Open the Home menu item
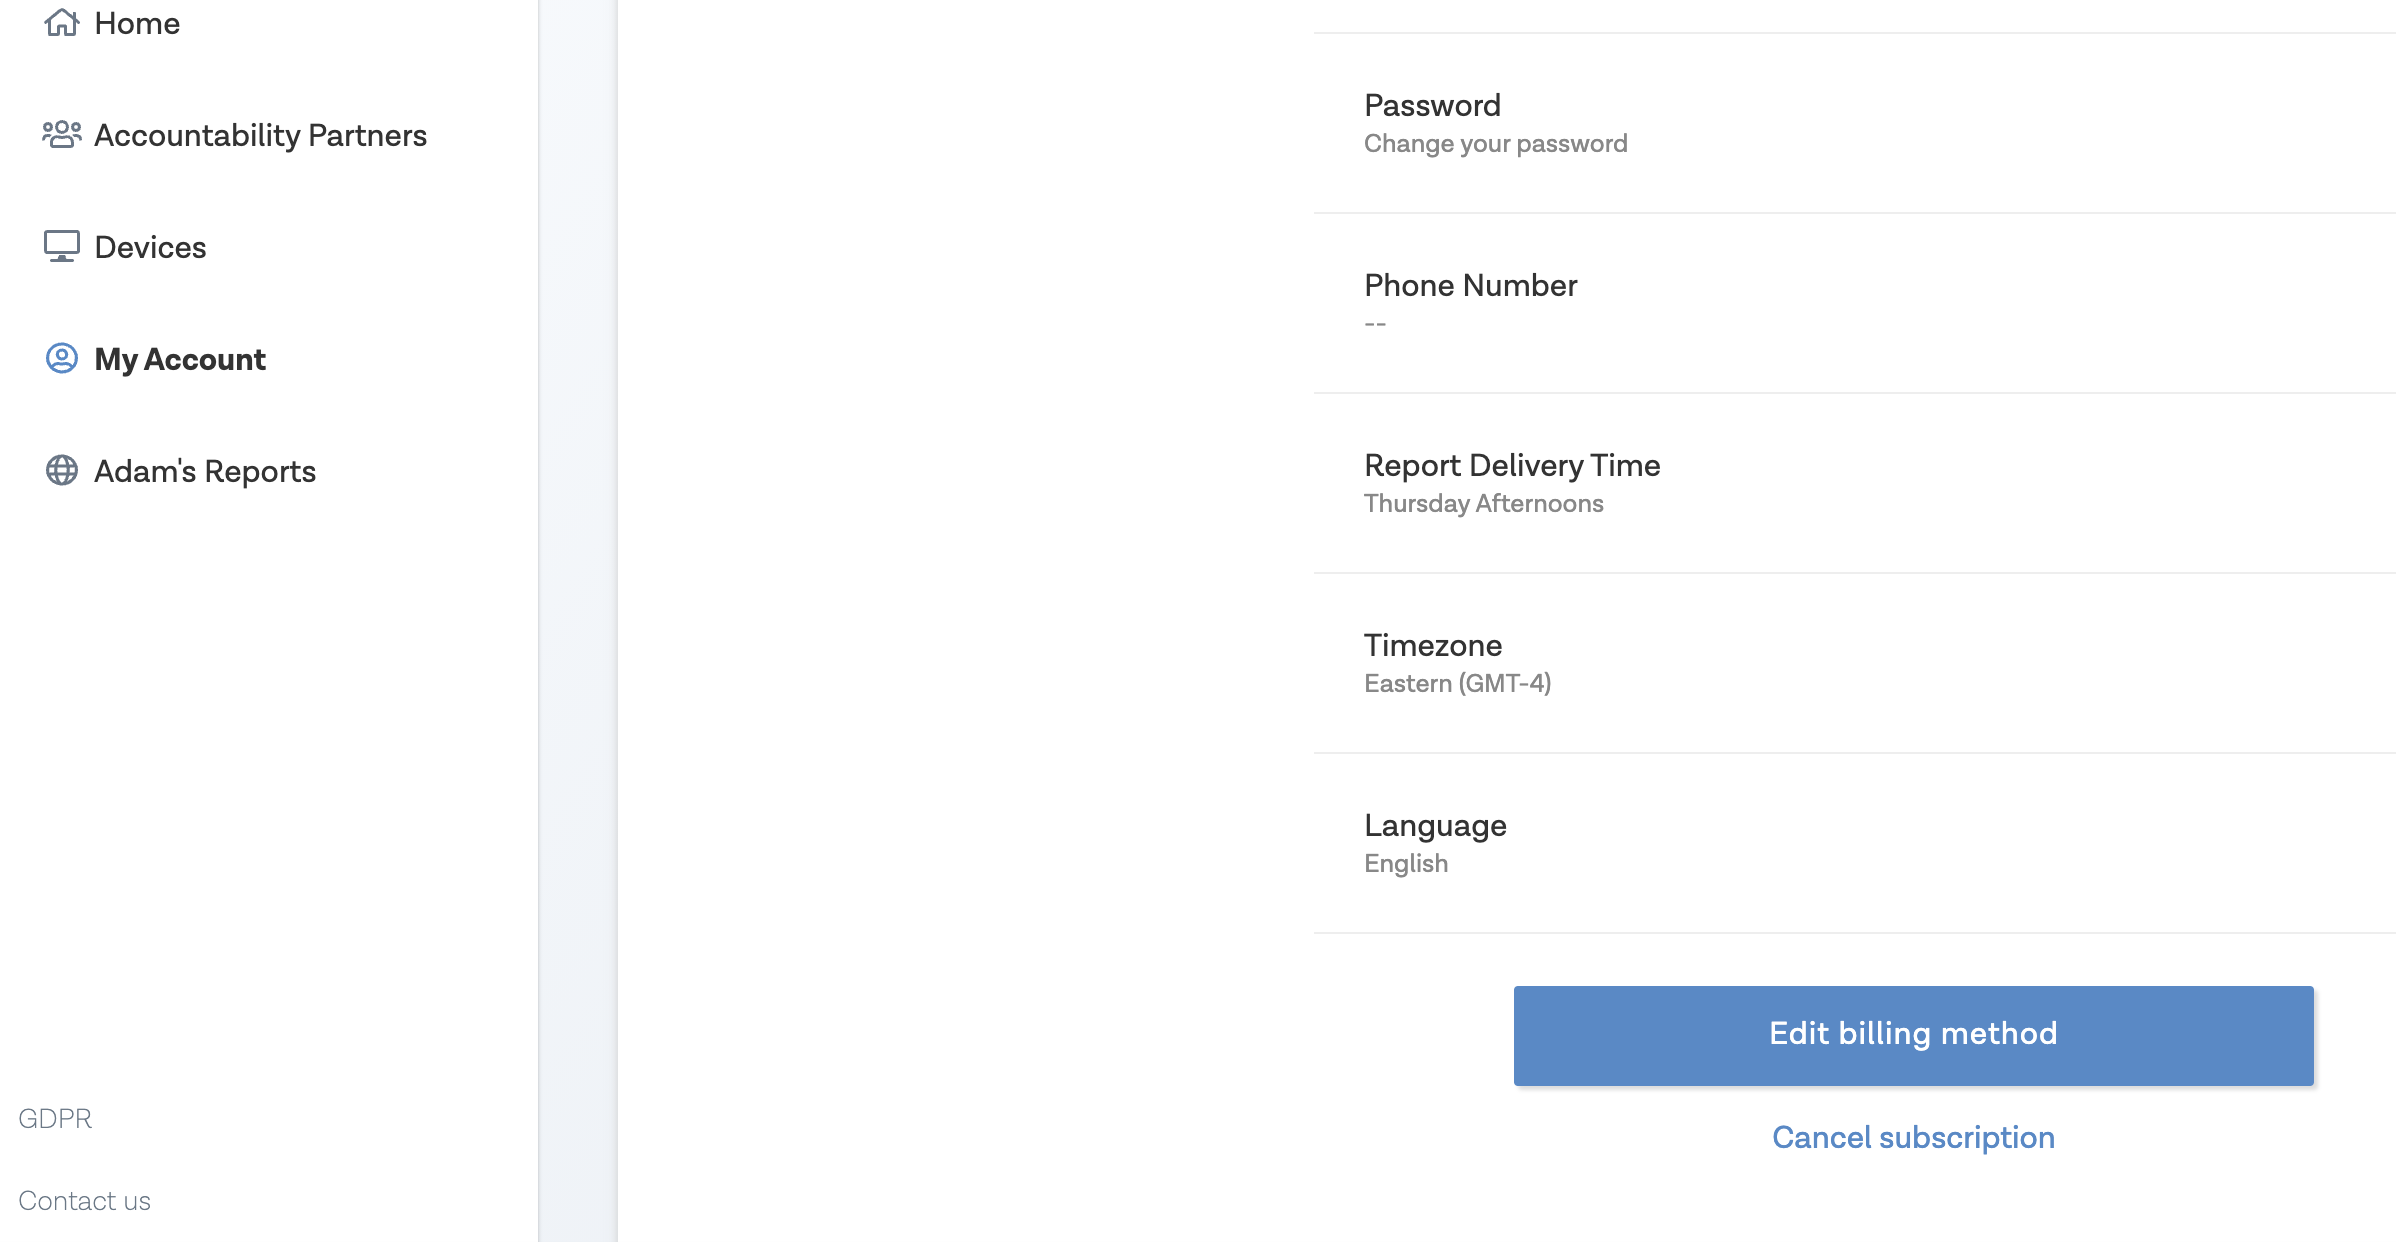 [x=137, y=23]
